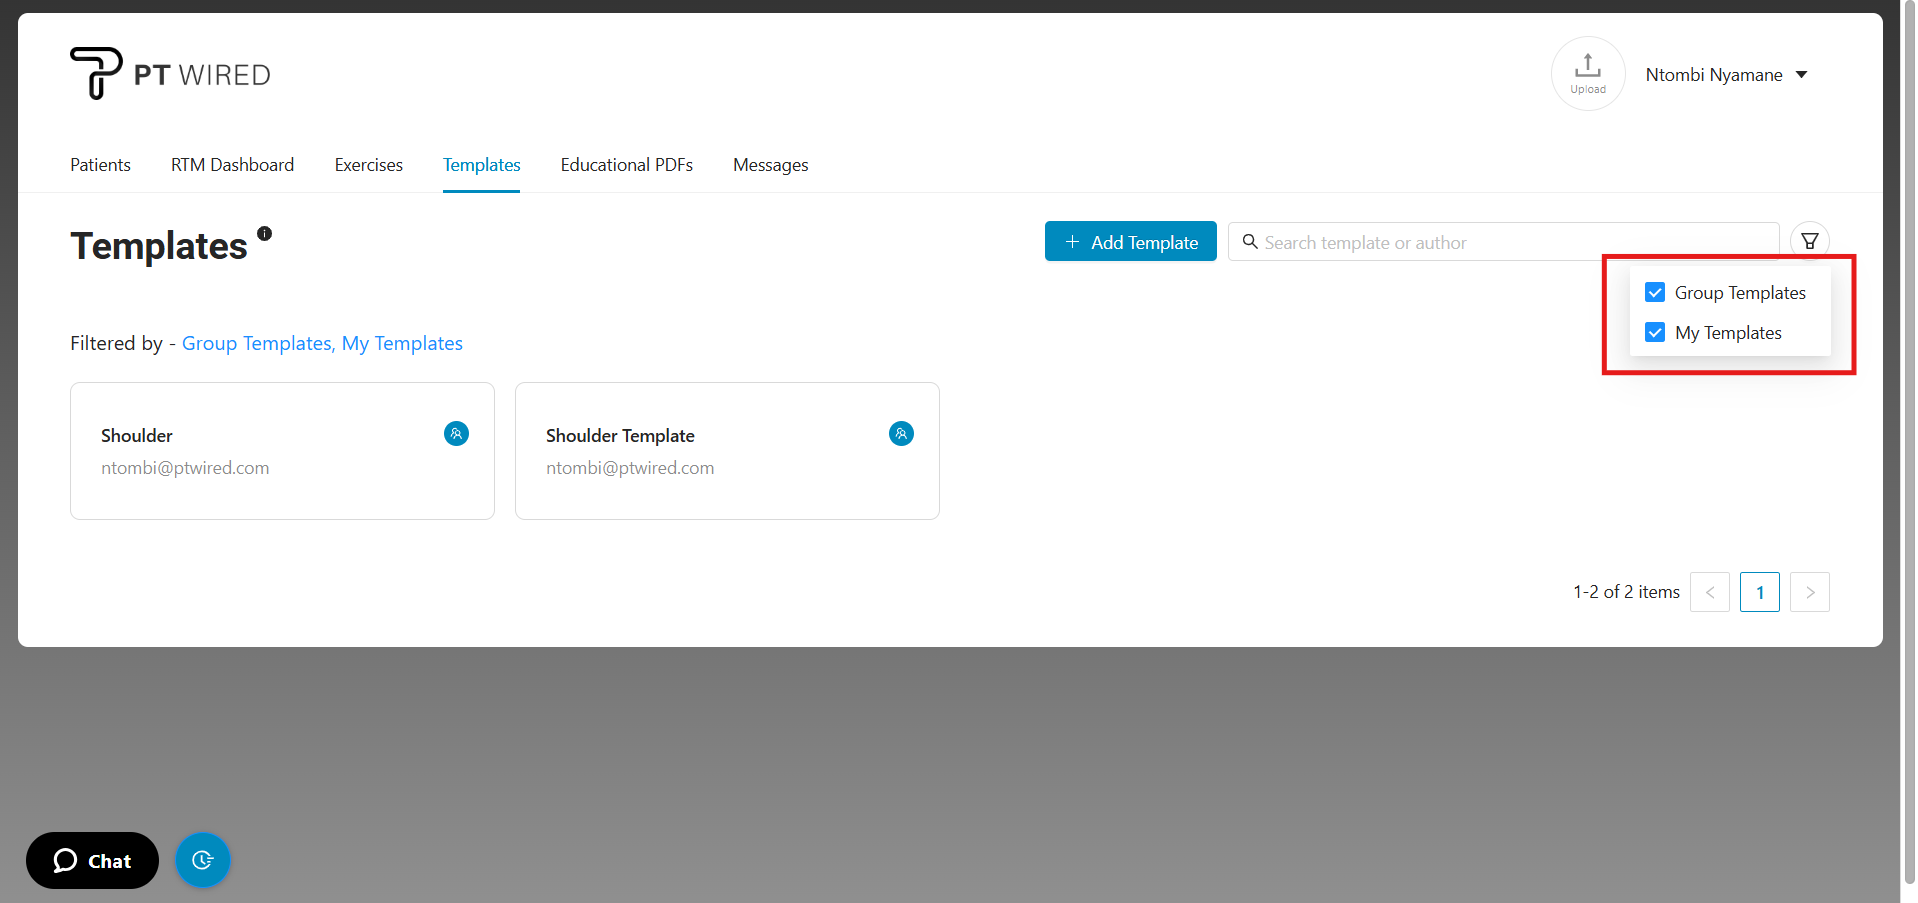1918x903 pixels.
Task: Click the next page arrow
Action: [x=1809, y=592]
